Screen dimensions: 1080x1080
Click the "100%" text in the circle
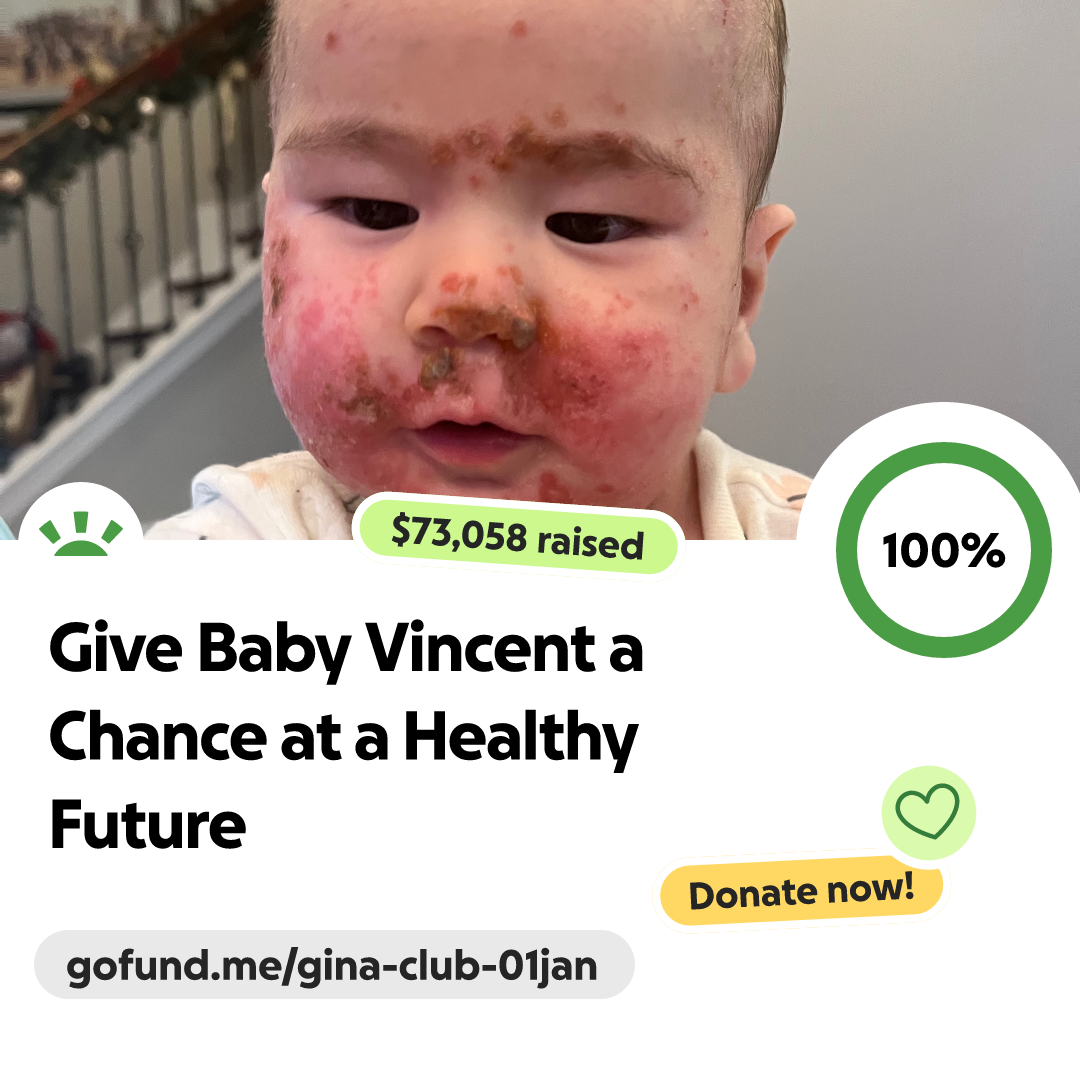tap(944, 550)
